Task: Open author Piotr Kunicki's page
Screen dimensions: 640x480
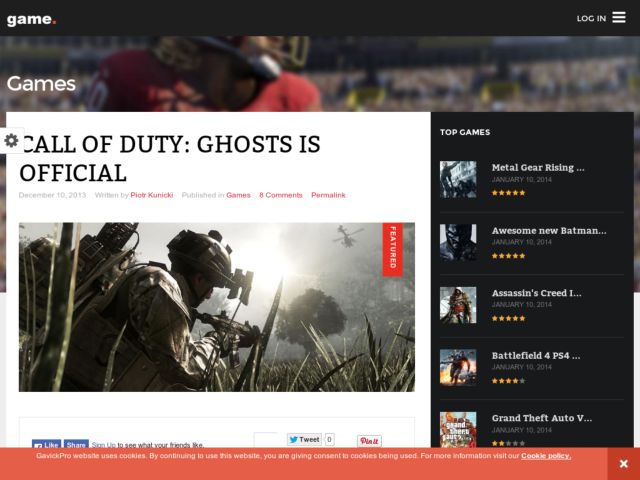Action: (x=151, y=195)
